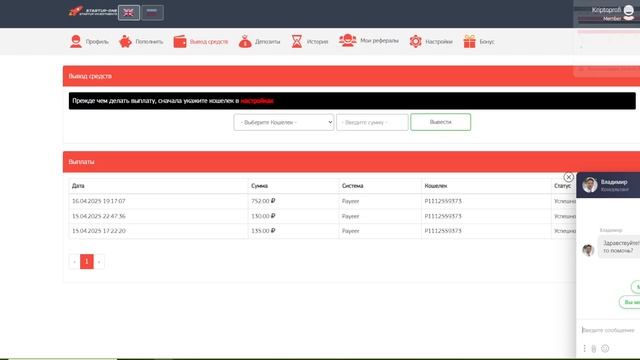Click the money bag Депозиты icon
640x360 pixels.
tap(245, 41)
